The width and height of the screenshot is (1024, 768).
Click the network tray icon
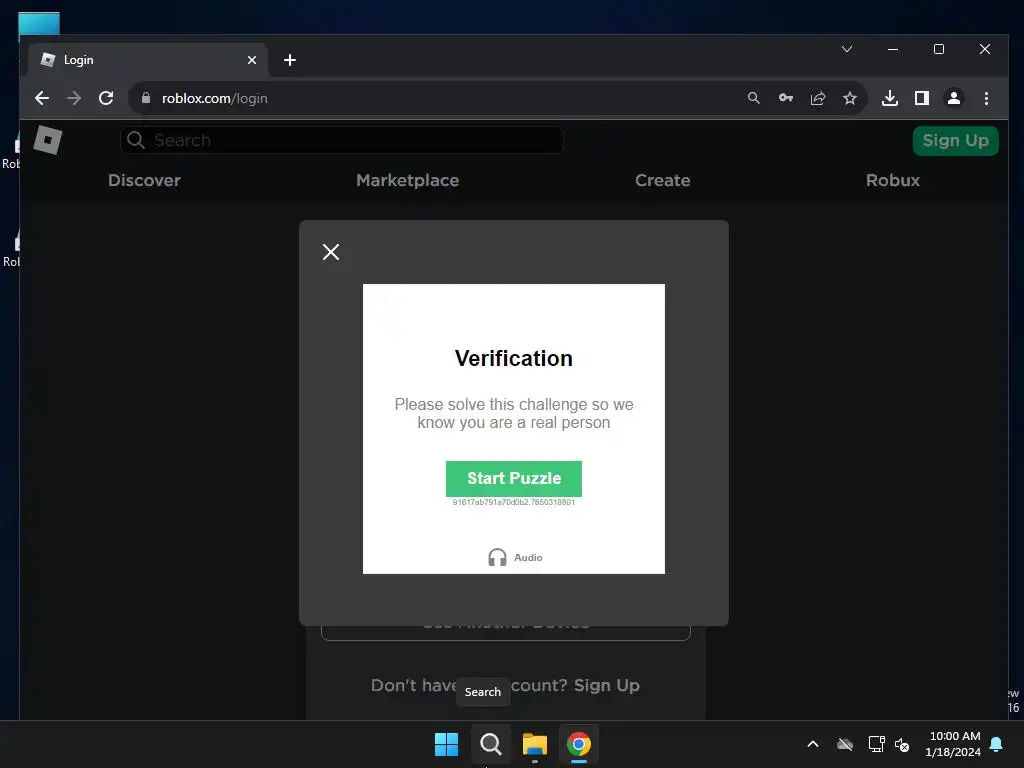(876, 744)
